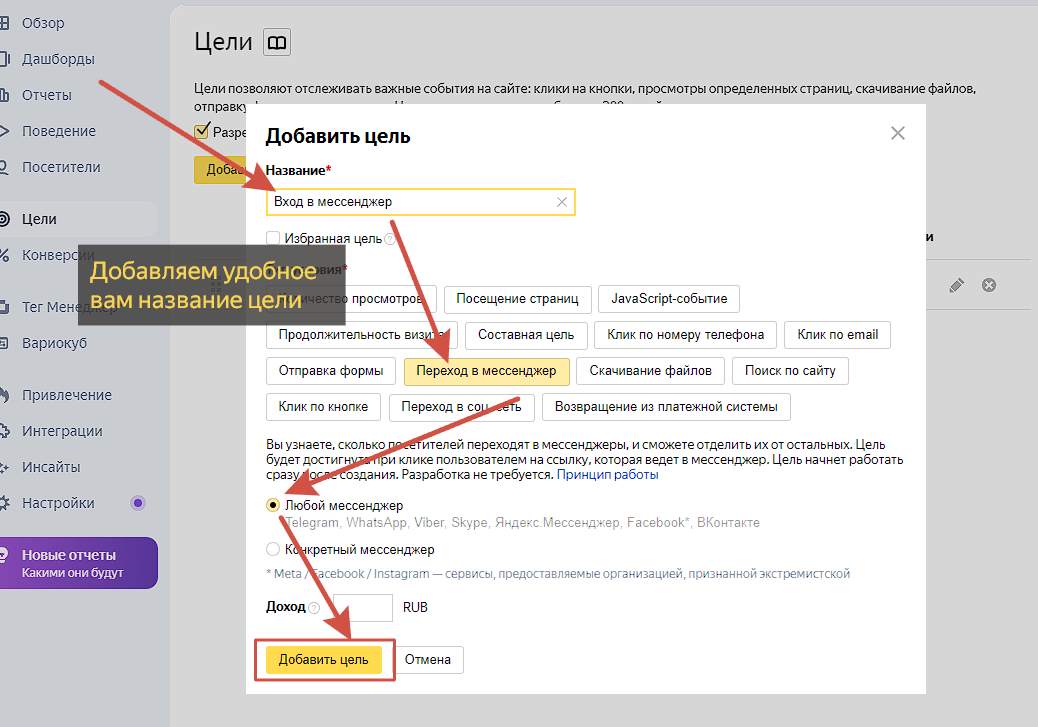Choose JavaScript-событие condition type
The height and width of the screenshot is (727, 1038).
tap(669, 299)
